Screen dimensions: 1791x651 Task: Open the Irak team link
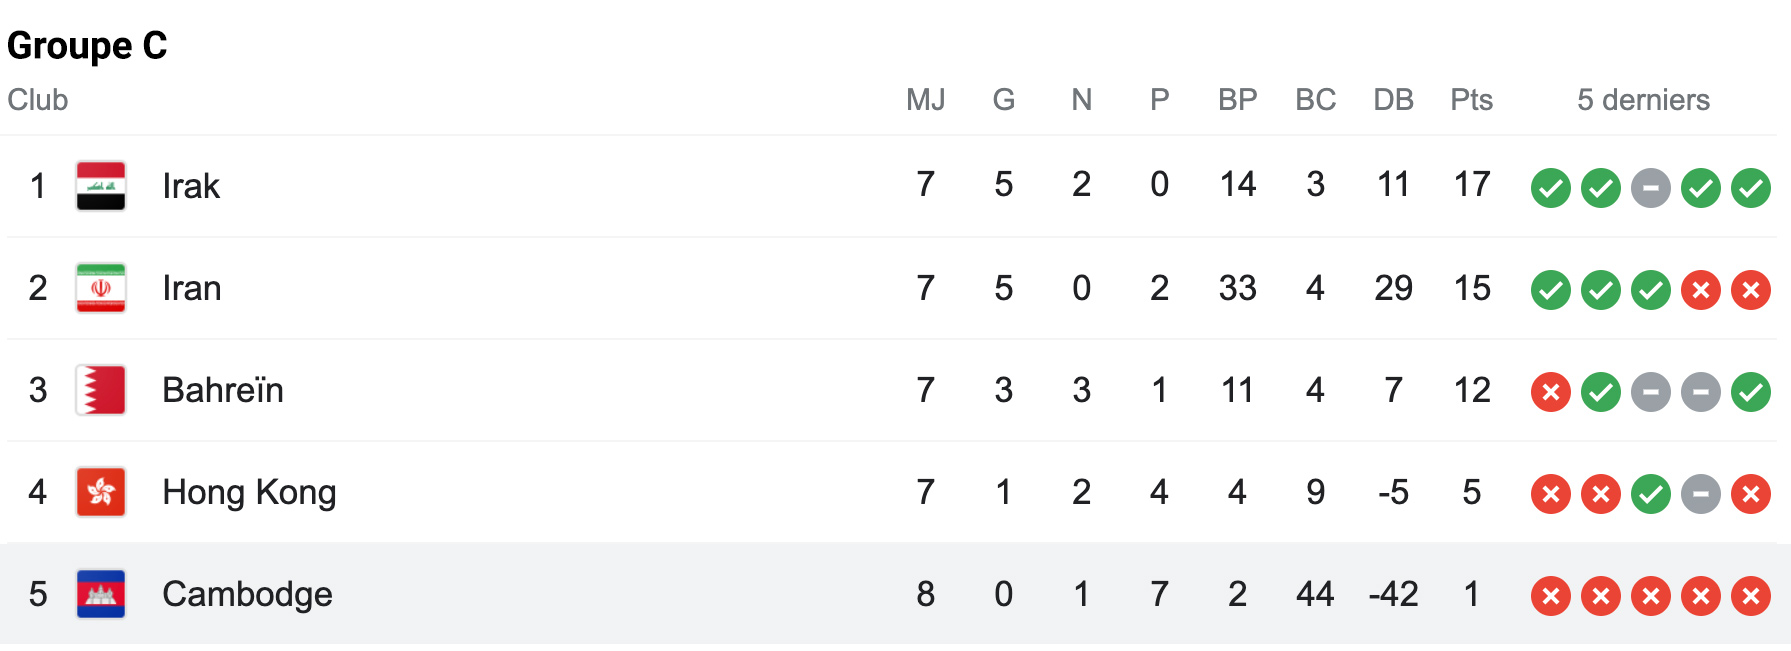click(191, 186)
